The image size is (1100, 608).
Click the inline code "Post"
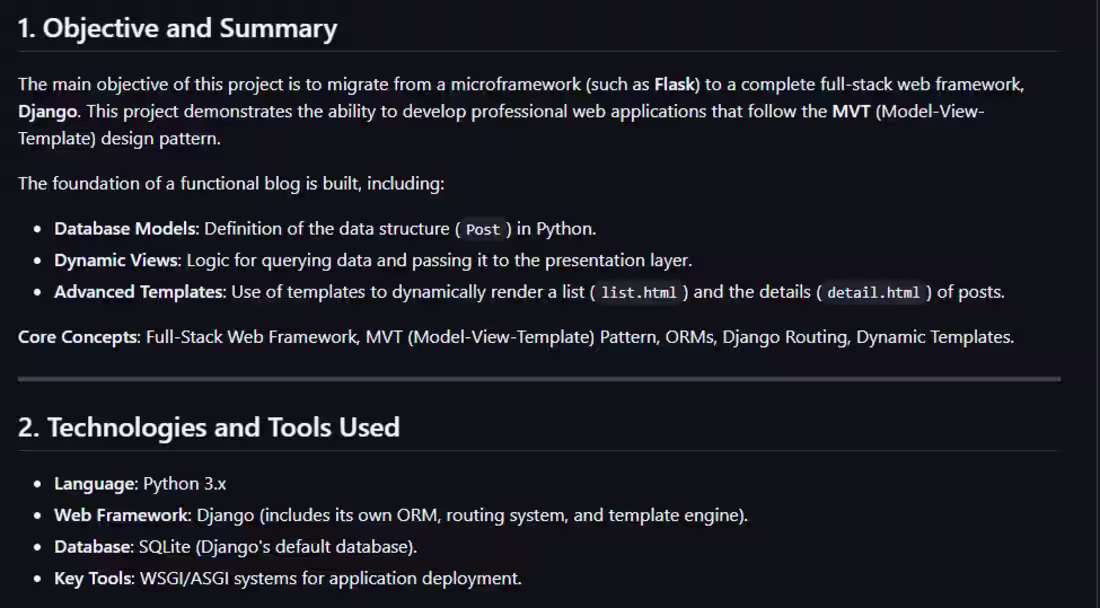482,229
